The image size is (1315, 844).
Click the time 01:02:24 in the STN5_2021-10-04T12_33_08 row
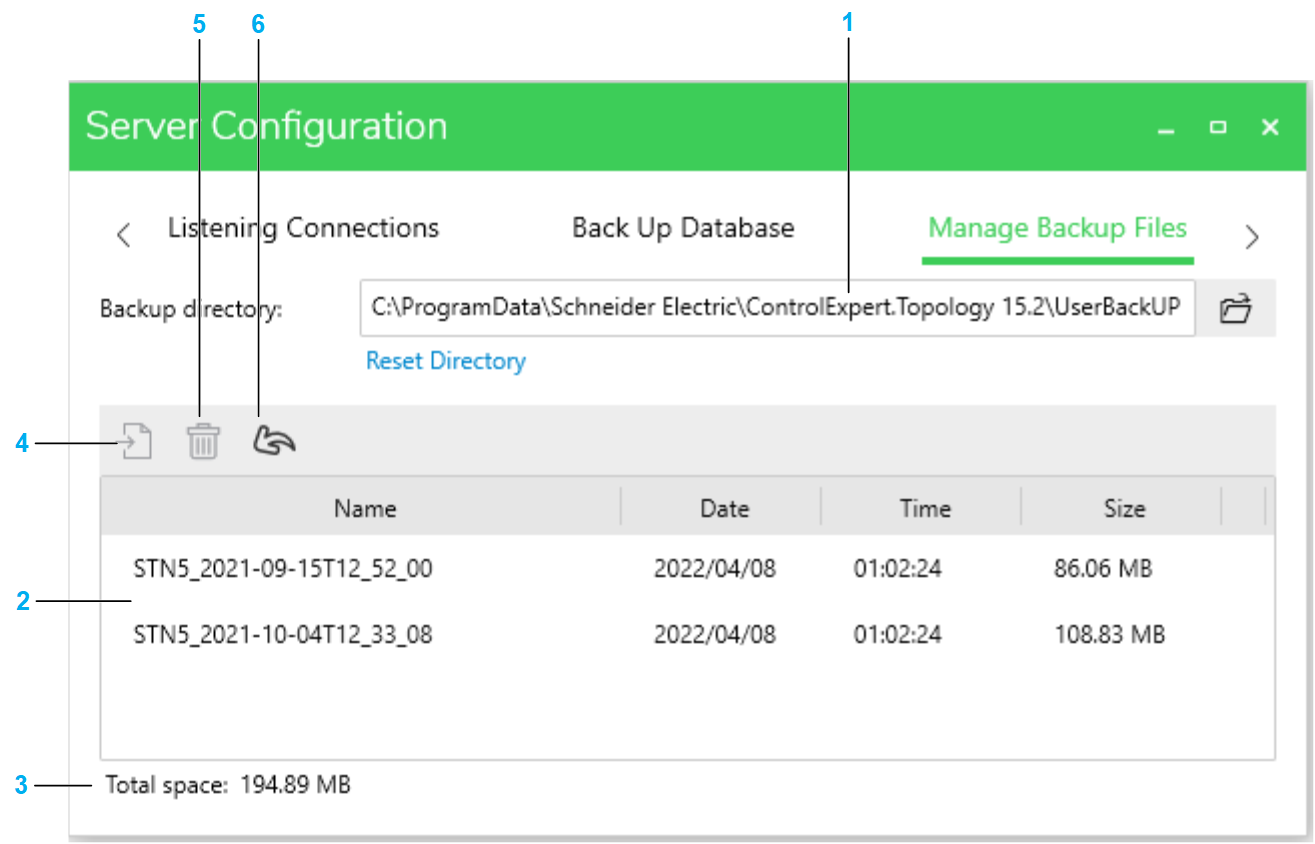click(897, 634)
